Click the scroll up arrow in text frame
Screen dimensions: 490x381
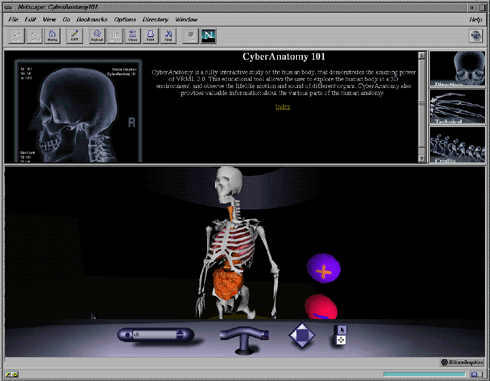point(422,55)
